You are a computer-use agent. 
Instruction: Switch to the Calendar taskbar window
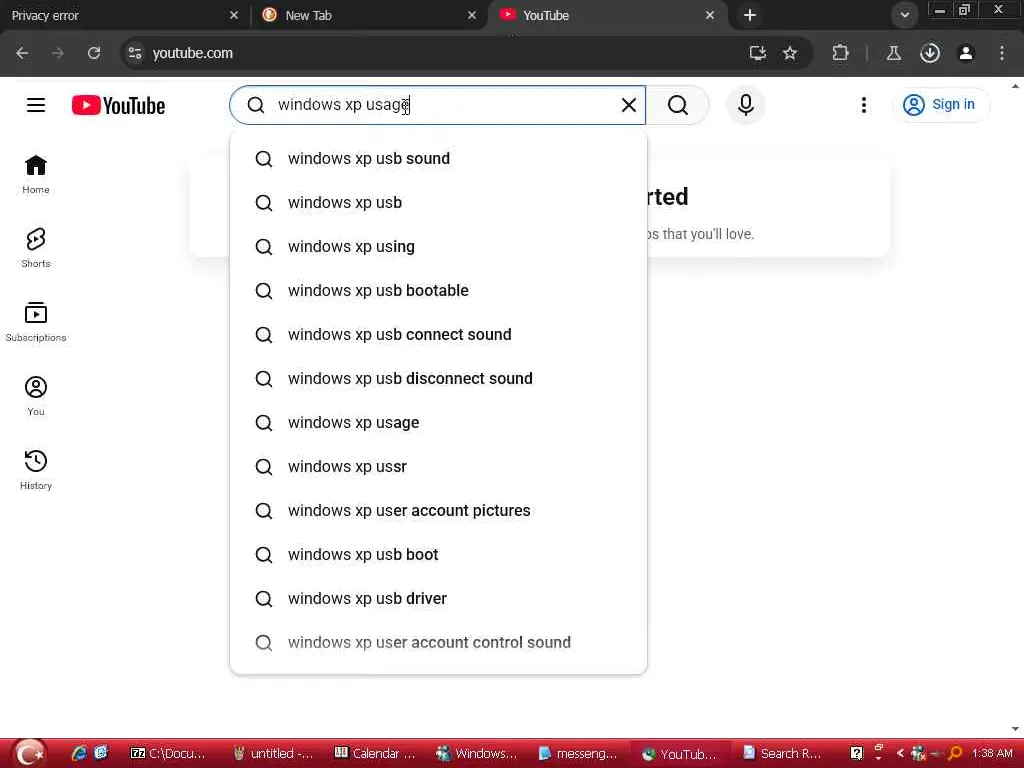click(375, 754)
